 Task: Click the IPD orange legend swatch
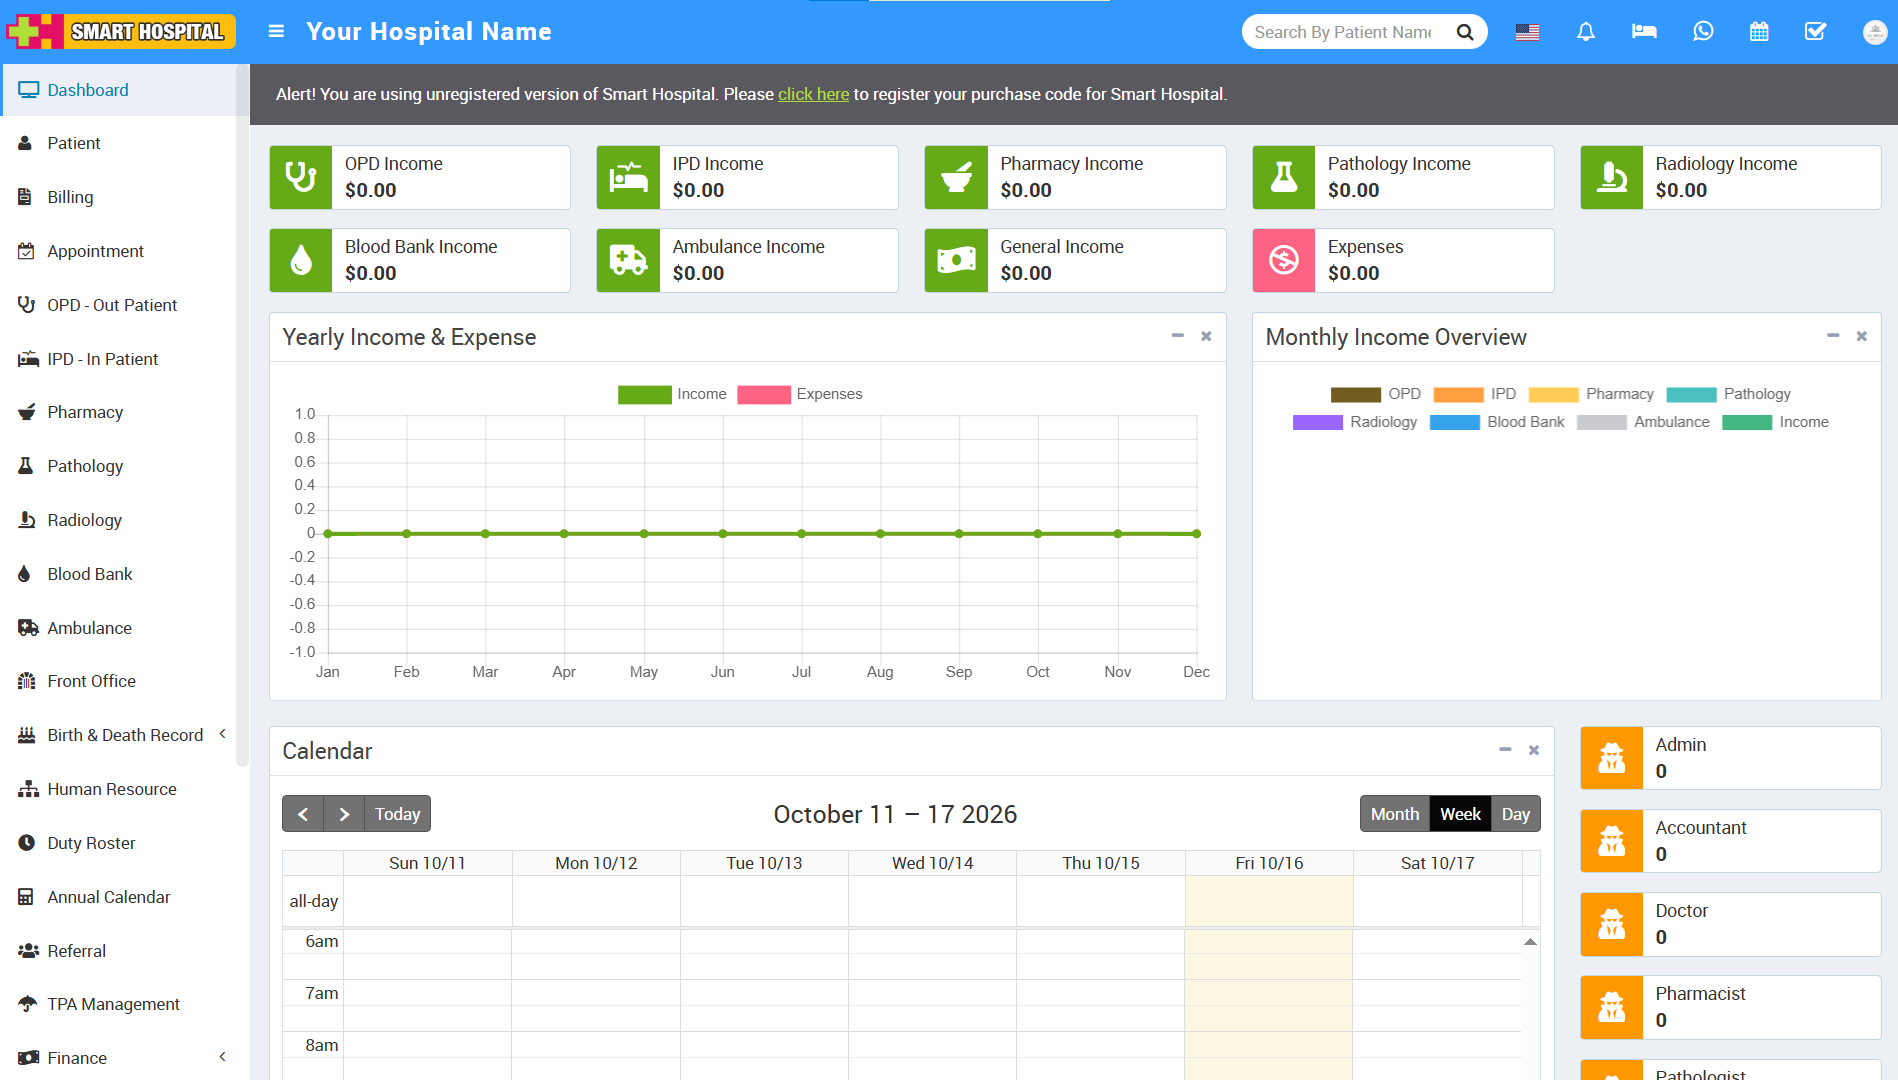click(1458, 394)
